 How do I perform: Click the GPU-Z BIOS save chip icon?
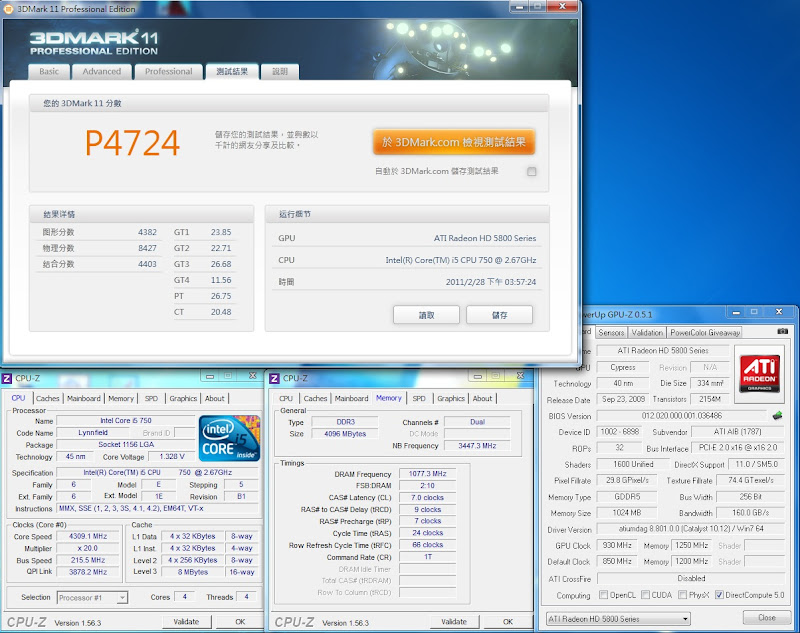[x=778, y=416]
